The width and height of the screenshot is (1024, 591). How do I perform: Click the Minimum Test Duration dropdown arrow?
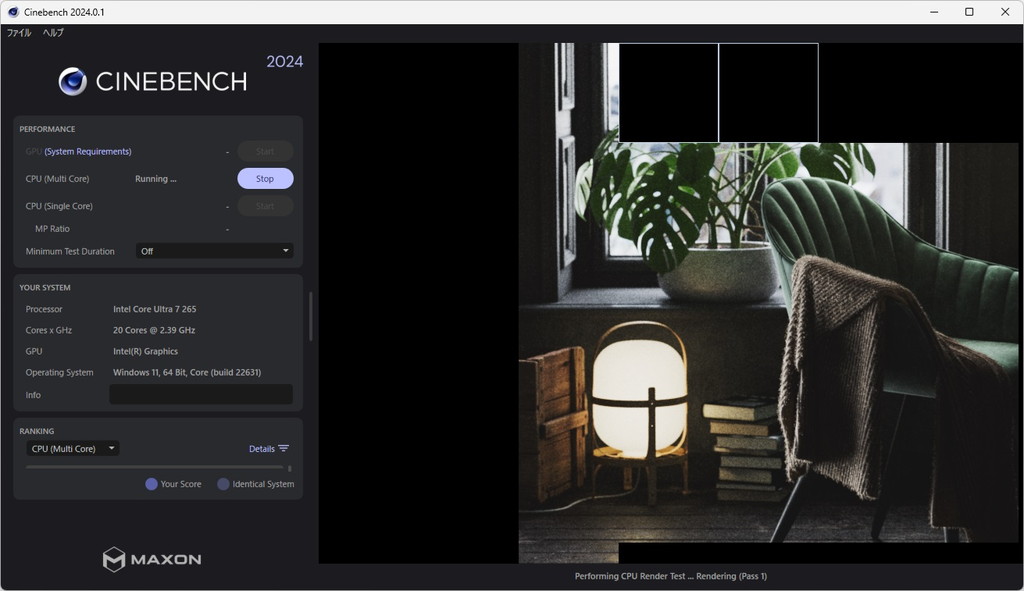285,251
